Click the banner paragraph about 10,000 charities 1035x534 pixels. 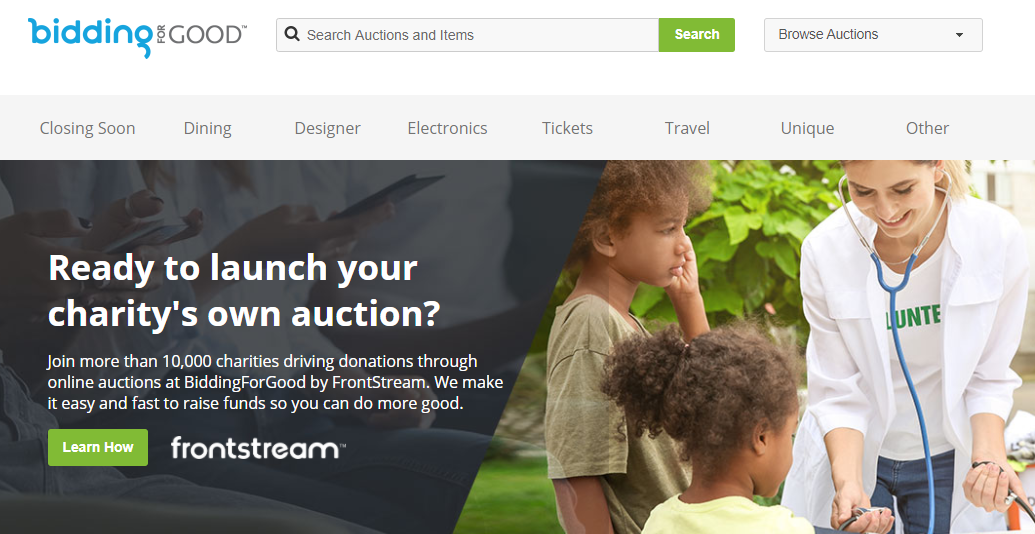[x=275, y=382]
